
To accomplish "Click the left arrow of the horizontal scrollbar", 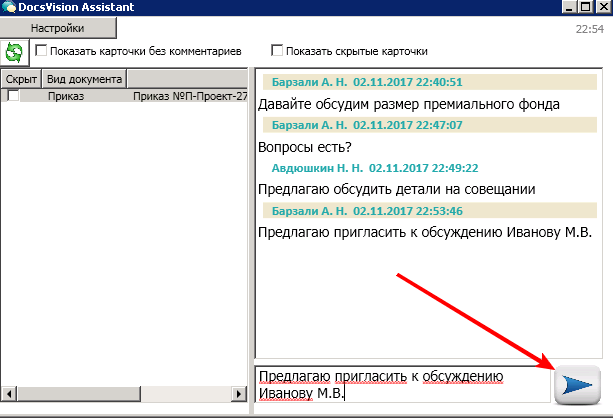I will coord(9,393).
